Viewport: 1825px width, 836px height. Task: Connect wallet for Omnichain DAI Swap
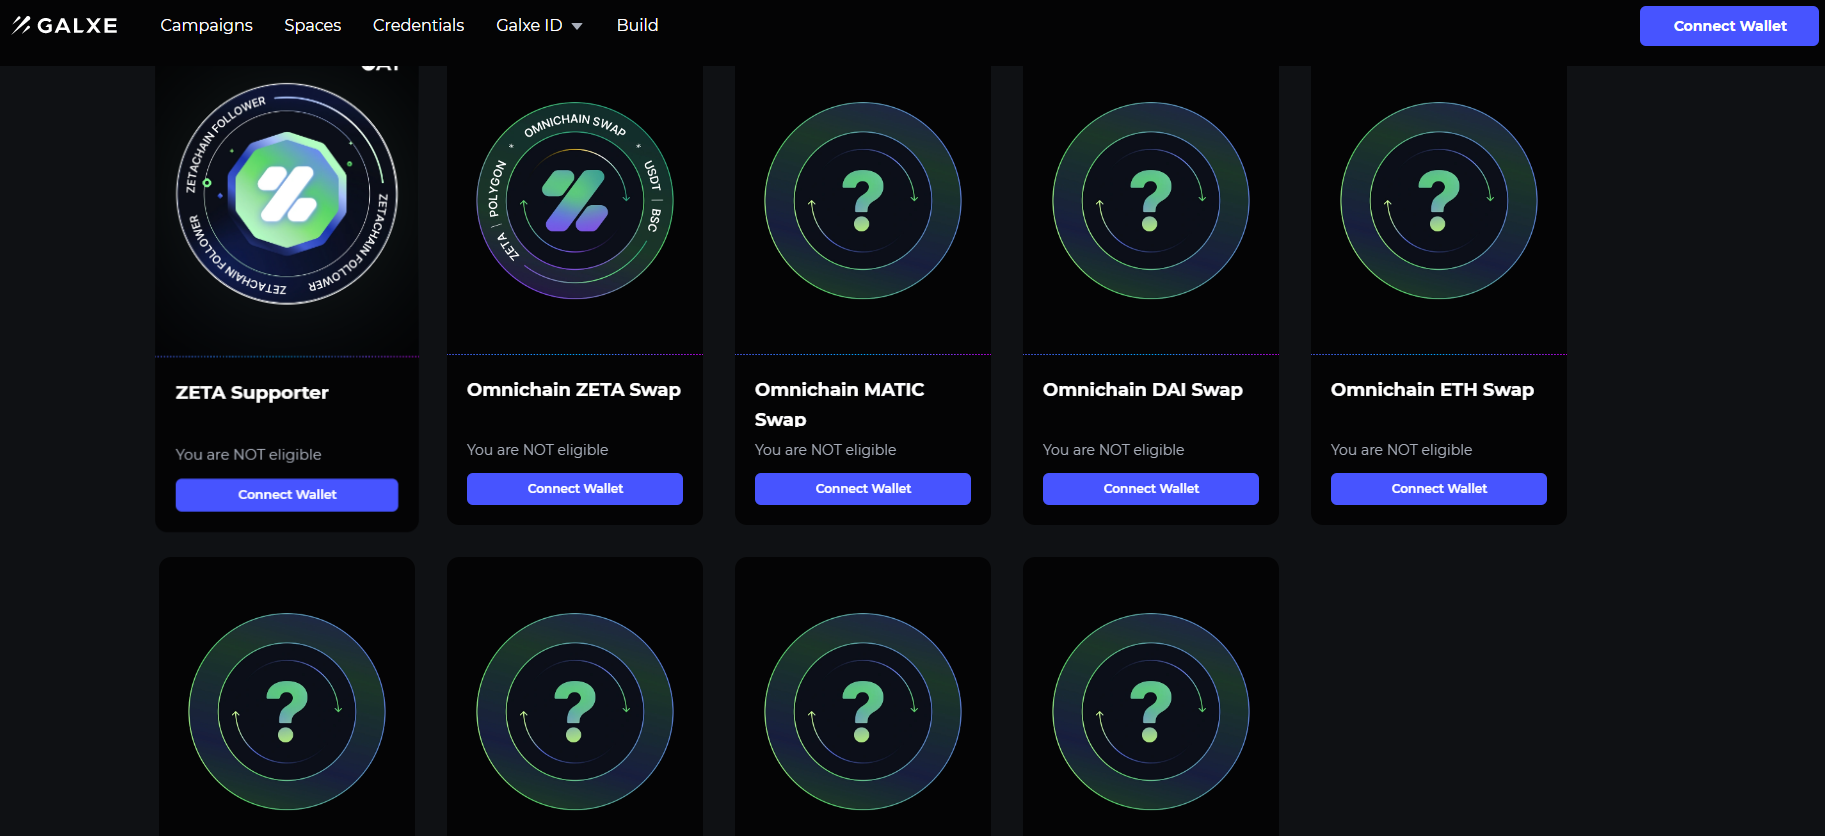1151,489
